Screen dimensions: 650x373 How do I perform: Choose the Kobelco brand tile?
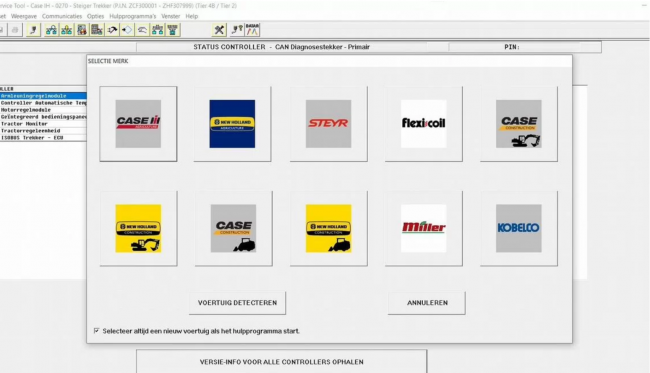click(x=519, y=228)
